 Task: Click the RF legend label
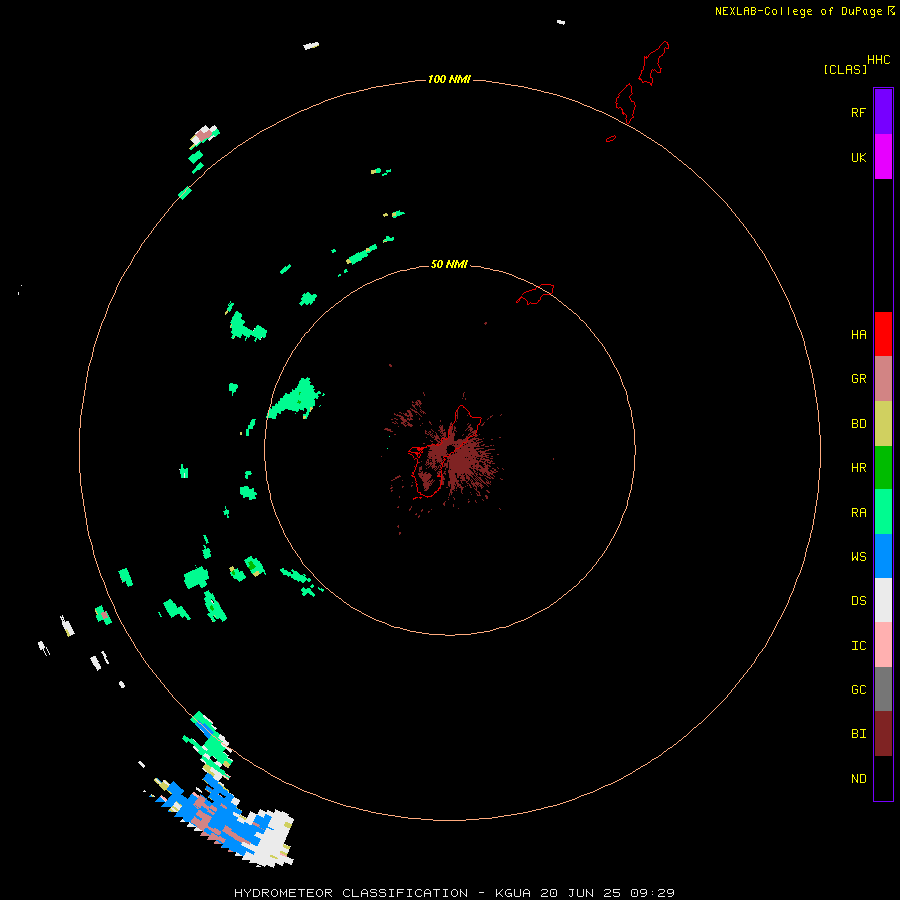[858, 112]
